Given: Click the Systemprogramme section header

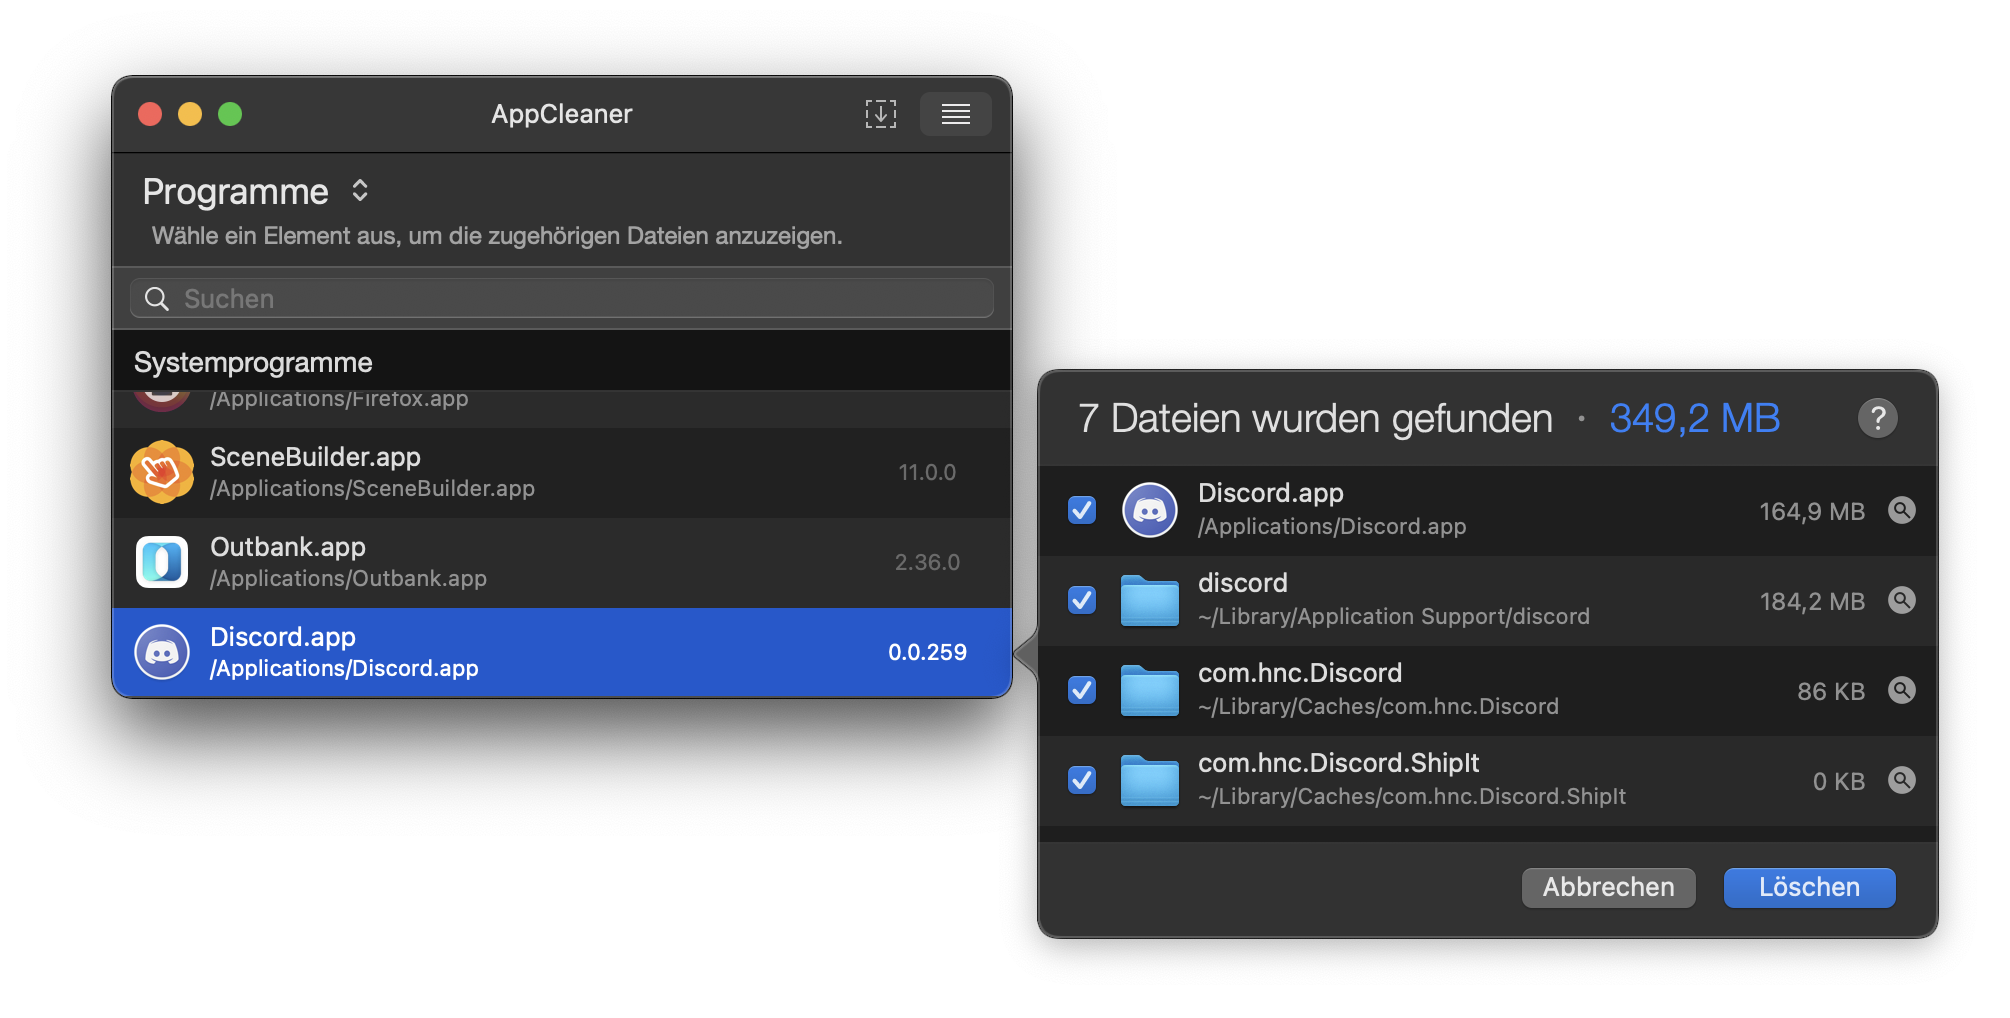Looking at the screenshot, I should tap(562, 361).
